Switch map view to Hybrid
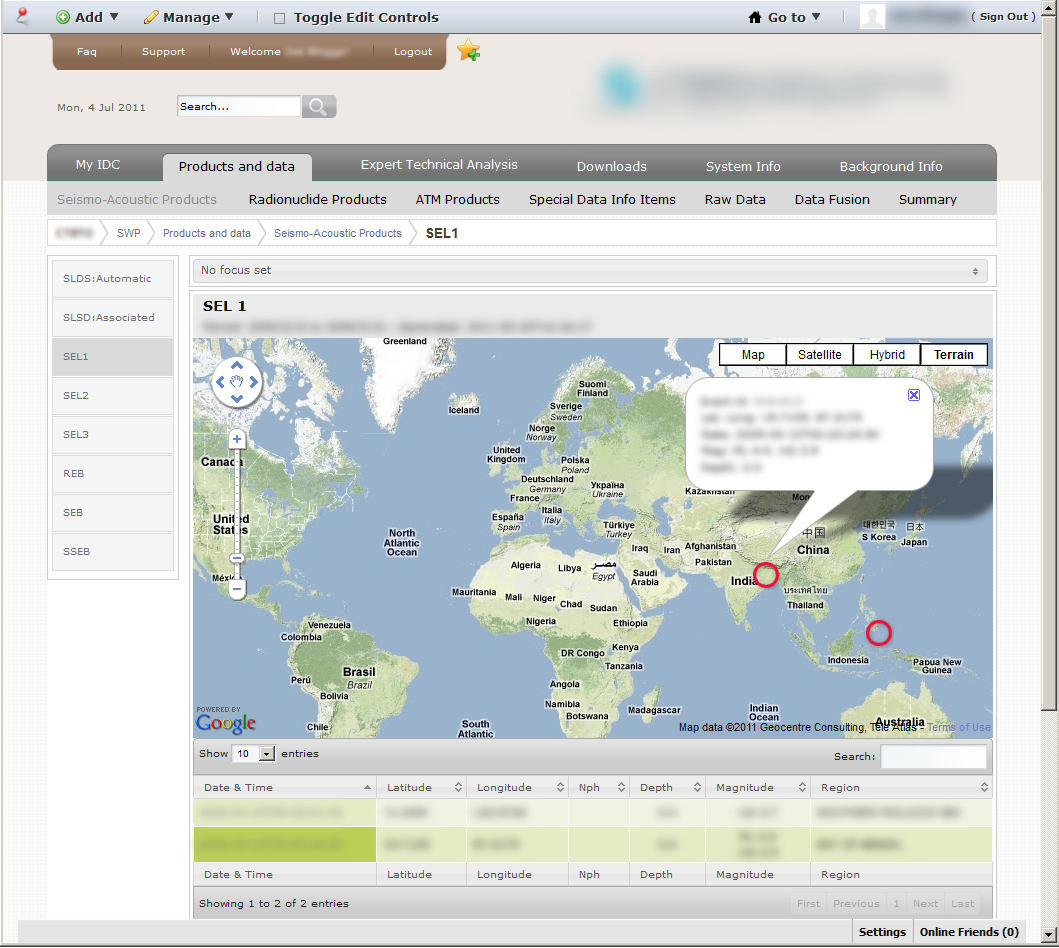Screen dimensions: 1059x948 (887, 355)
